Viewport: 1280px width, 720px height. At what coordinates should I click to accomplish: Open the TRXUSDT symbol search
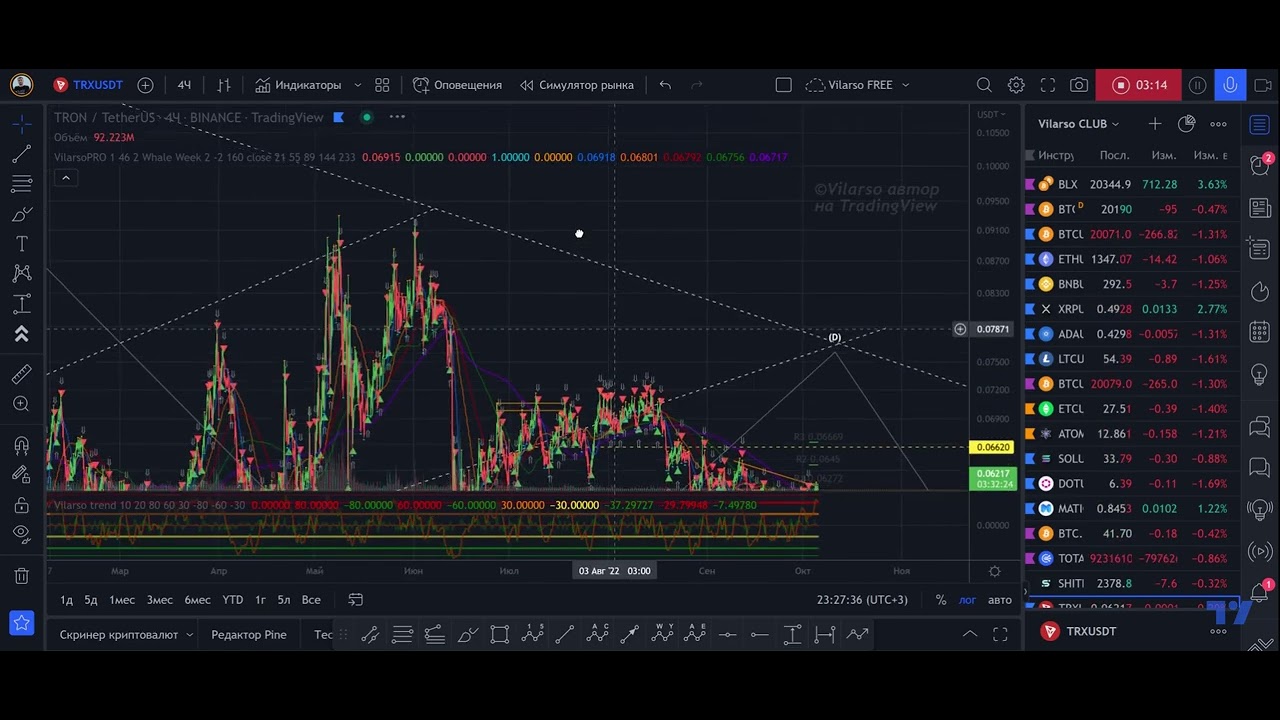(88, 85)
